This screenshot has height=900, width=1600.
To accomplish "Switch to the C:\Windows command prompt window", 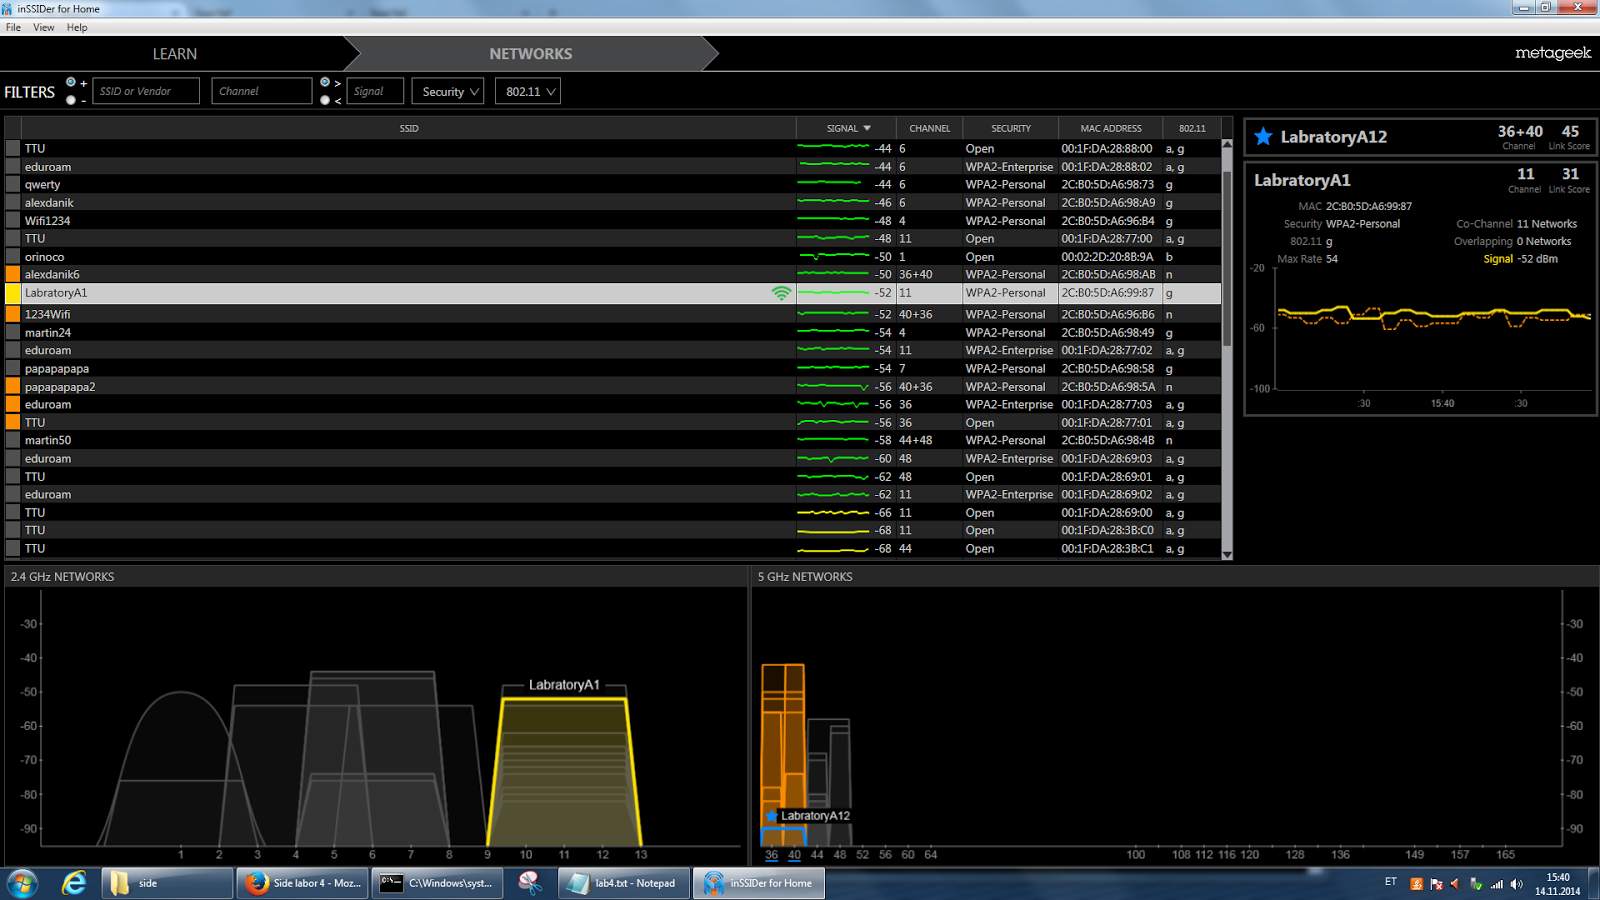I will click(437, 883).
